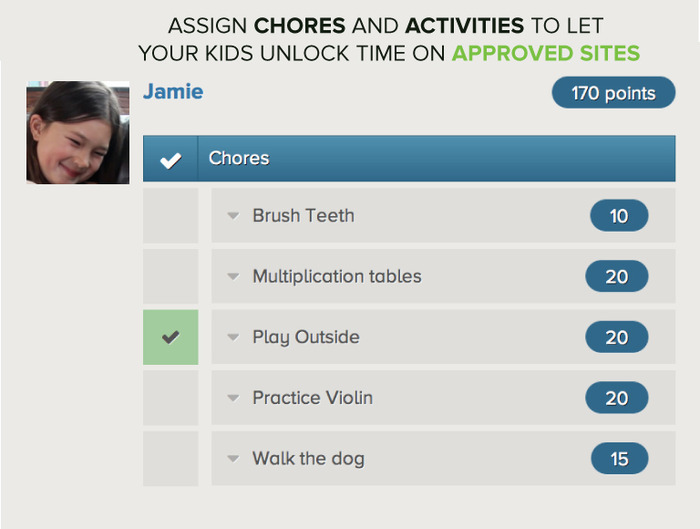Tick the Walk the dog checkbox
The image size is (700, 529).
170,459
